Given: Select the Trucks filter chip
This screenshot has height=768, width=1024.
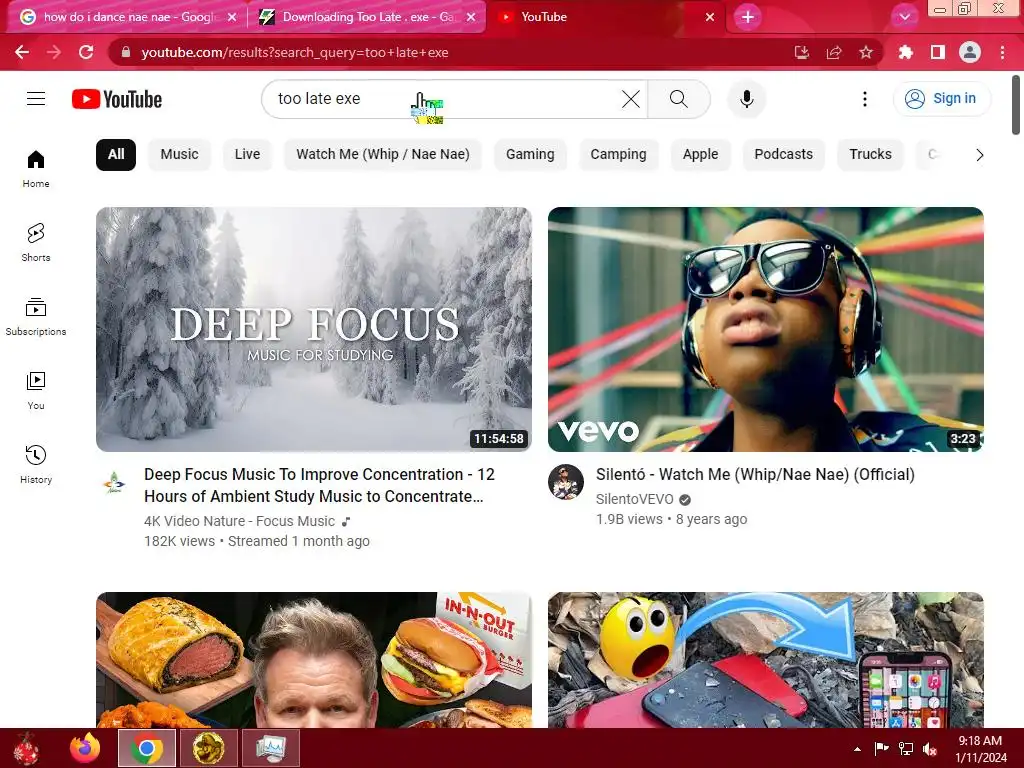Looking at the screenshot, I should pos(871,155).
